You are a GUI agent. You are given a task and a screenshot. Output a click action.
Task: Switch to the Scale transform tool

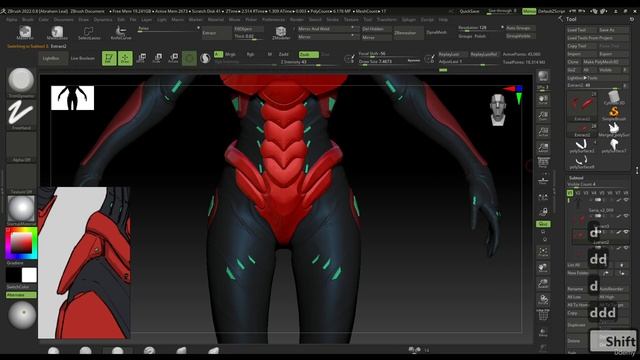coord(157,58)
